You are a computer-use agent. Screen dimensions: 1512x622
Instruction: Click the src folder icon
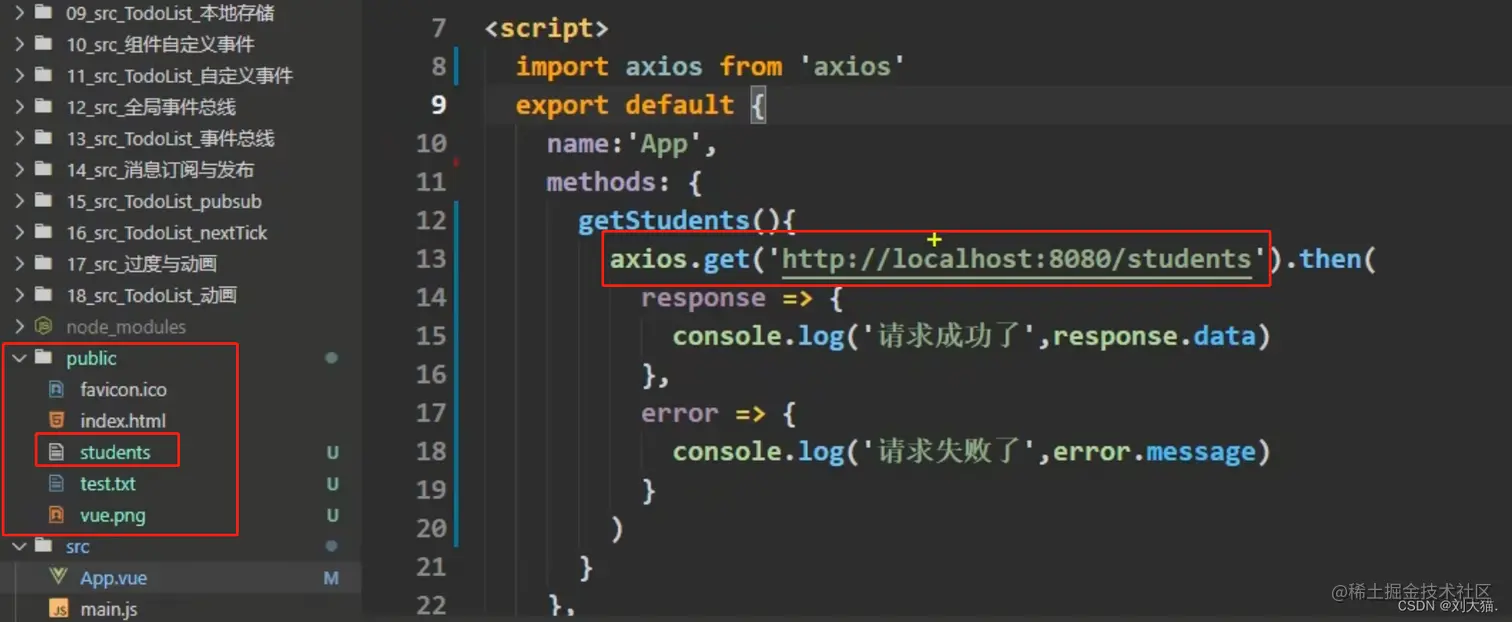tap(43, 546)
